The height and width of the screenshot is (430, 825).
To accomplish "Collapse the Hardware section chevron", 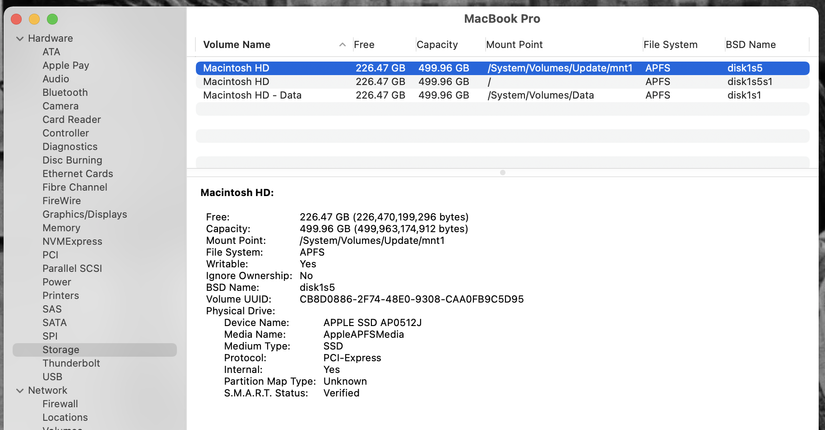I will (20, 38).
